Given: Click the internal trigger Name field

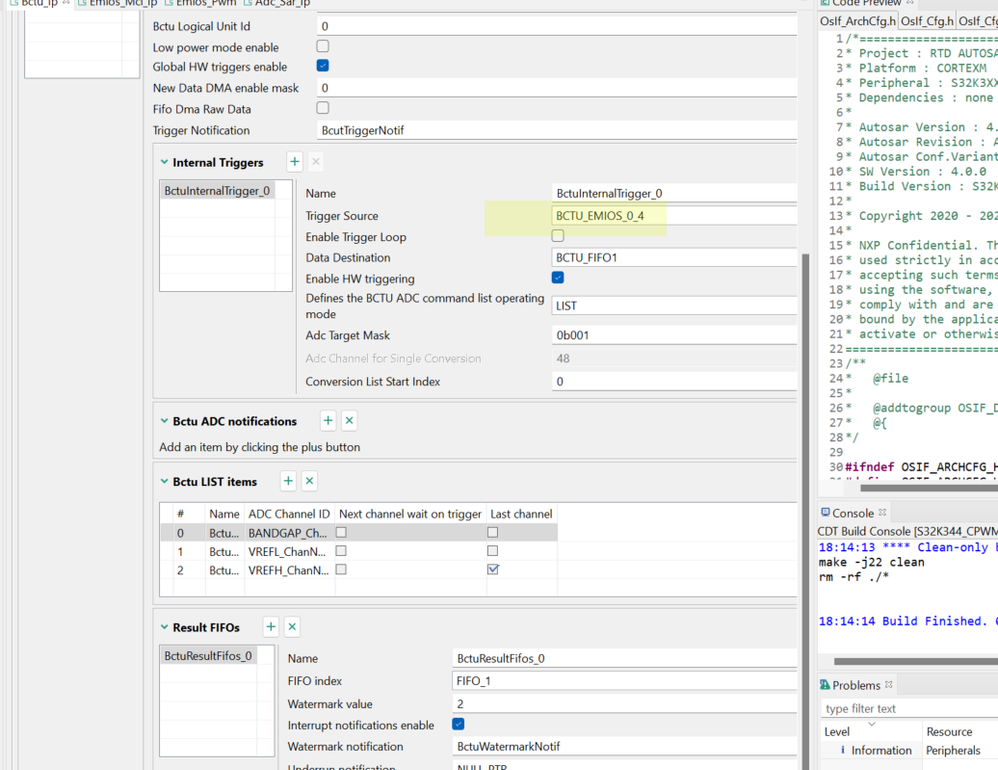Looking at the screenshot, I should (x=674, y=193).
